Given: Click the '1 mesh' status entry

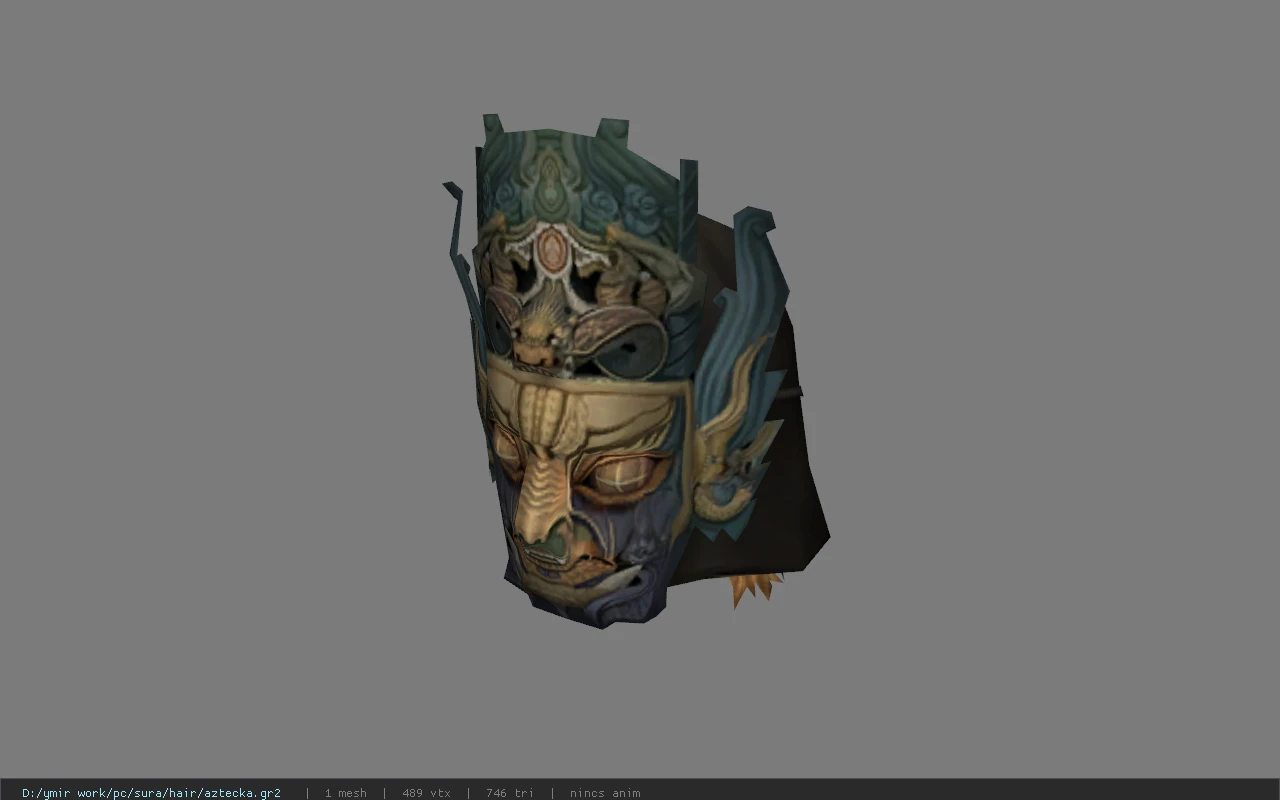Looking at the screenshot, I should (x=345, y=793).
